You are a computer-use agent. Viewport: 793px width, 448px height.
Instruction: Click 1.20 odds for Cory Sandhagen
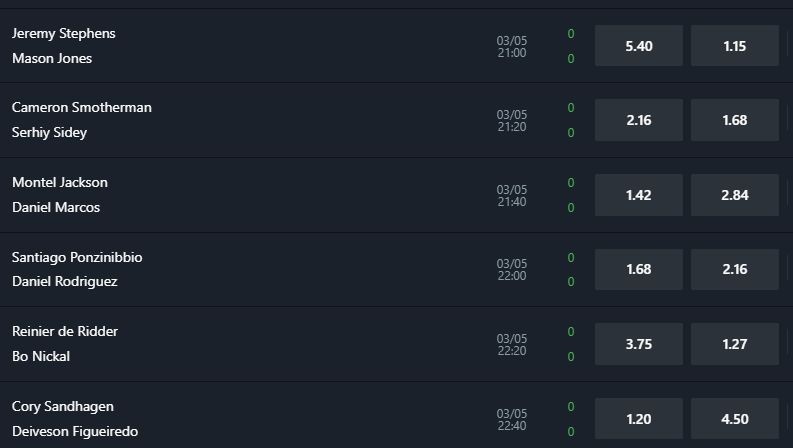[x=639, y=419]
